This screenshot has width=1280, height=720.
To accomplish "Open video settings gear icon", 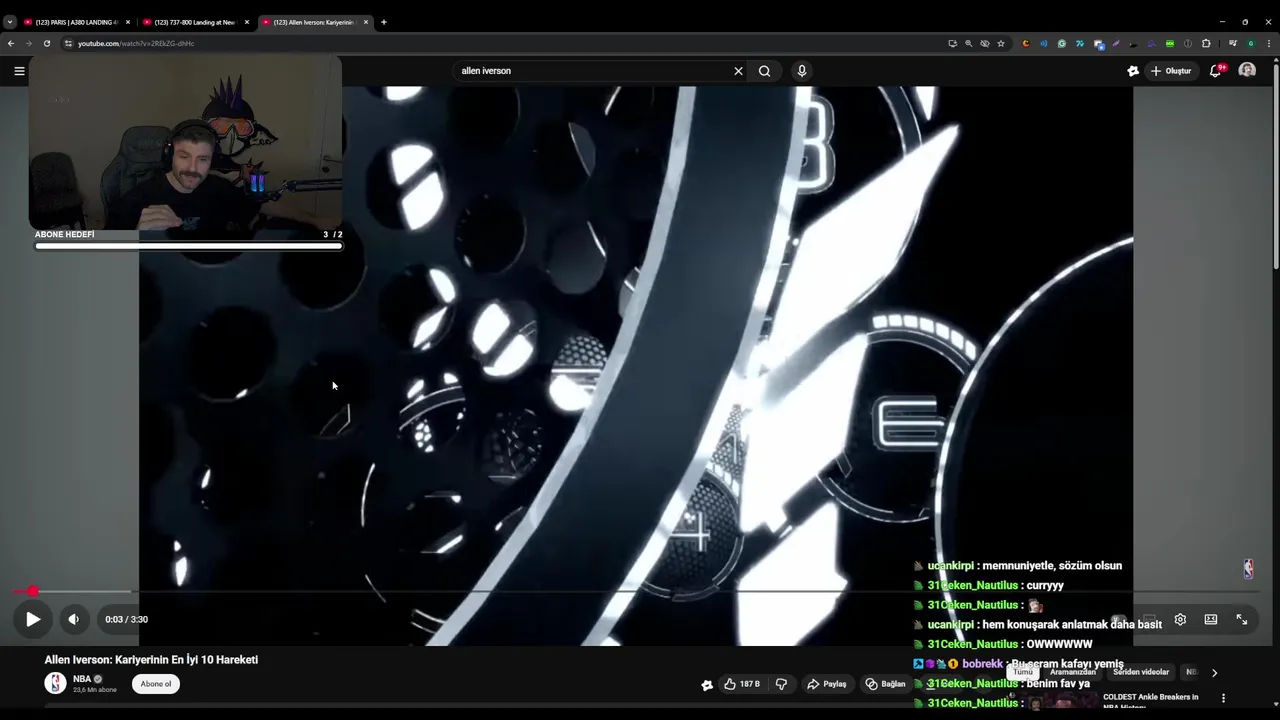I will pyautogui.click(x=1180, y=619).
